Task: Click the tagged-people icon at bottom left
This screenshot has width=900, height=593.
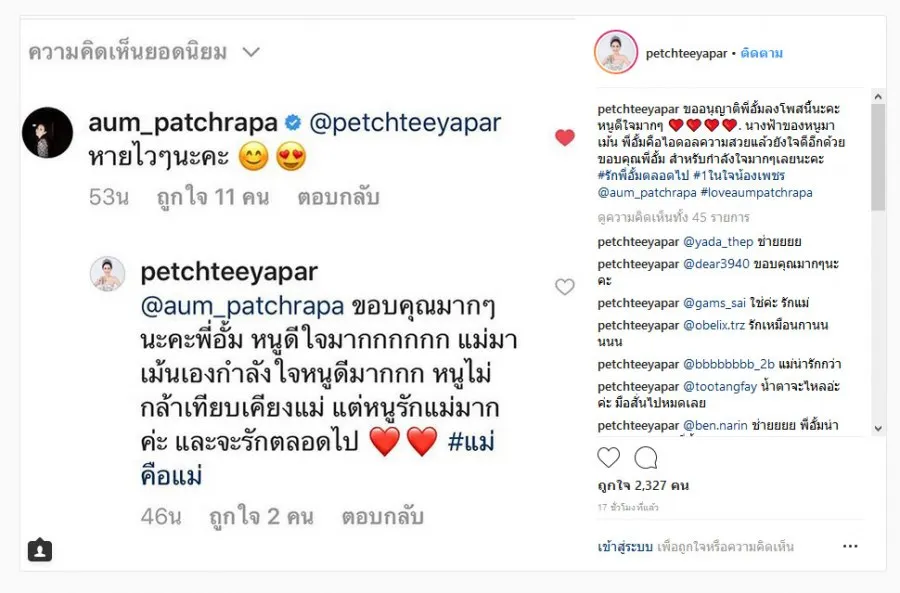Action: (40, 549)
